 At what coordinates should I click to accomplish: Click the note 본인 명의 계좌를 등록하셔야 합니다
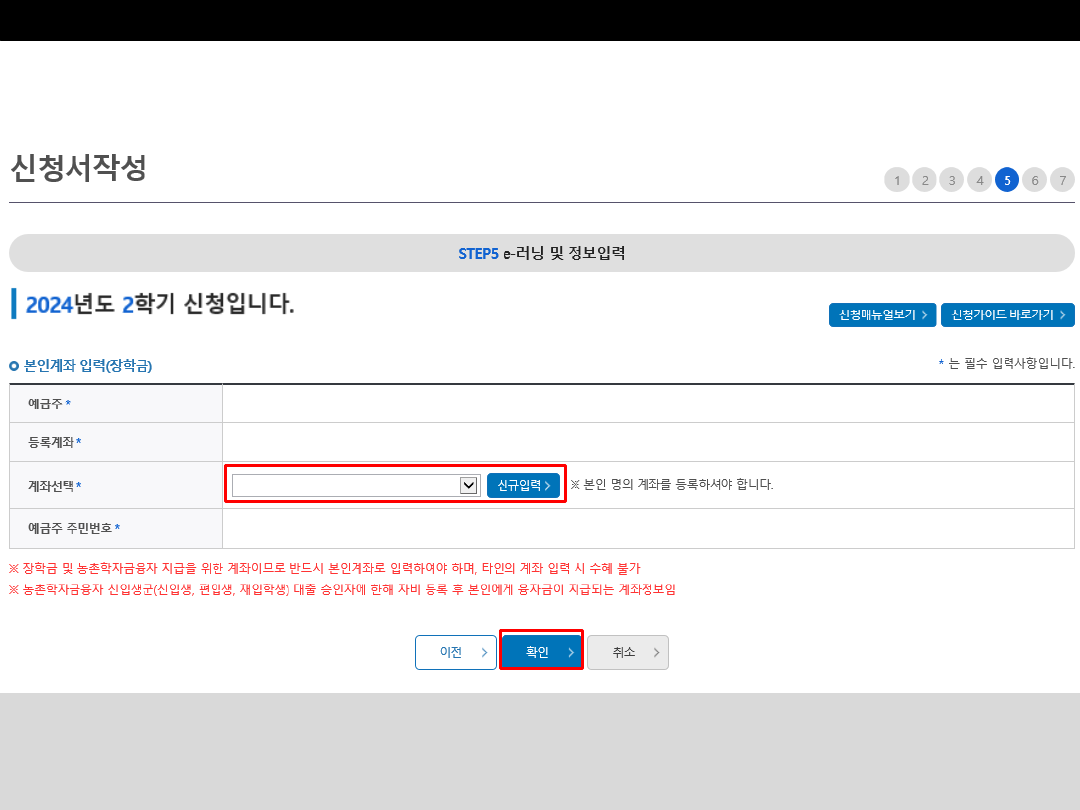(672, 484)
